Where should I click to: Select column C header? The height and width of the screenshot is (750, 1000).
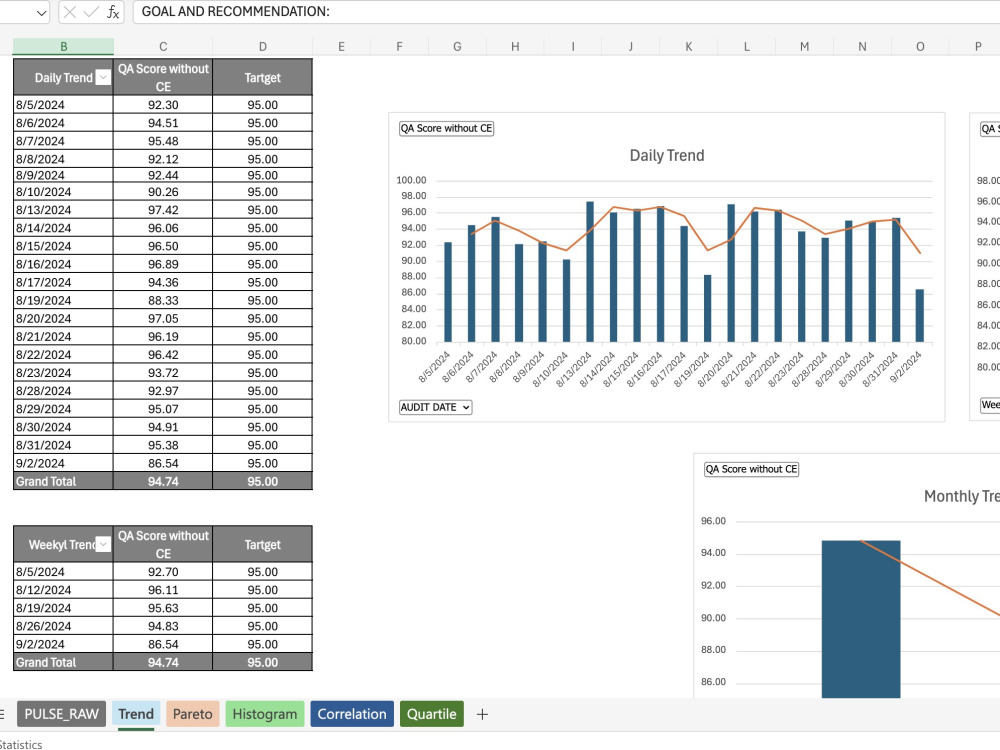pos(163,47)
